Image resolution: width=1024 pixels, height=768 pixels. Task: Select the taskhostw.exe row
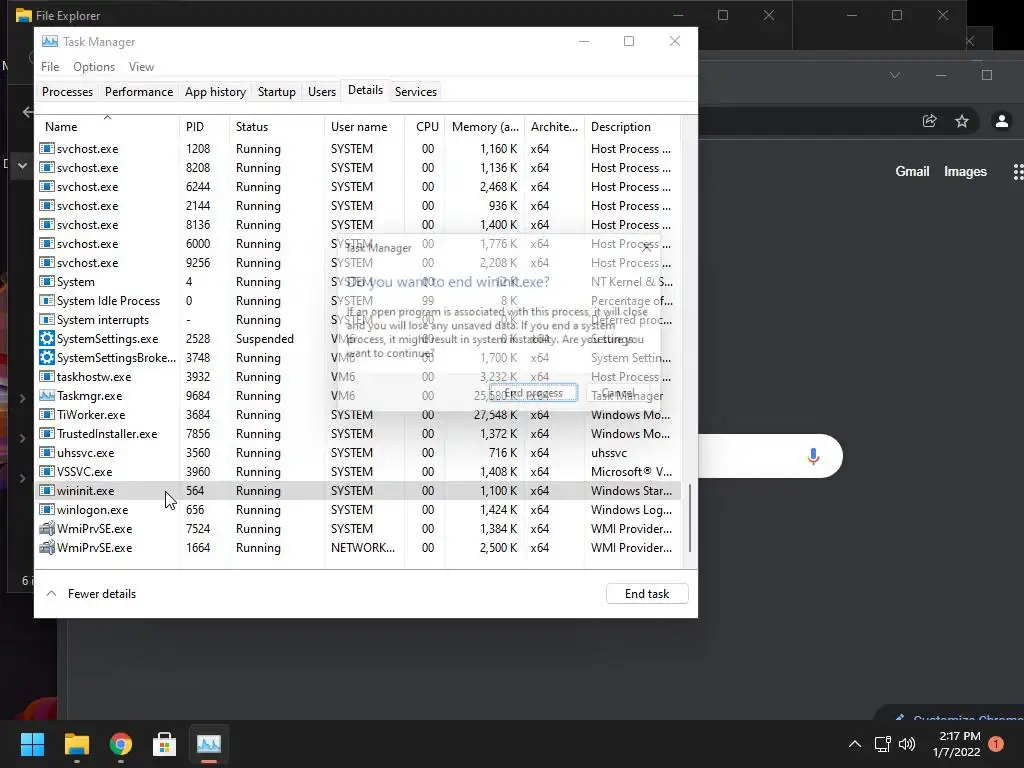point(358,377)
